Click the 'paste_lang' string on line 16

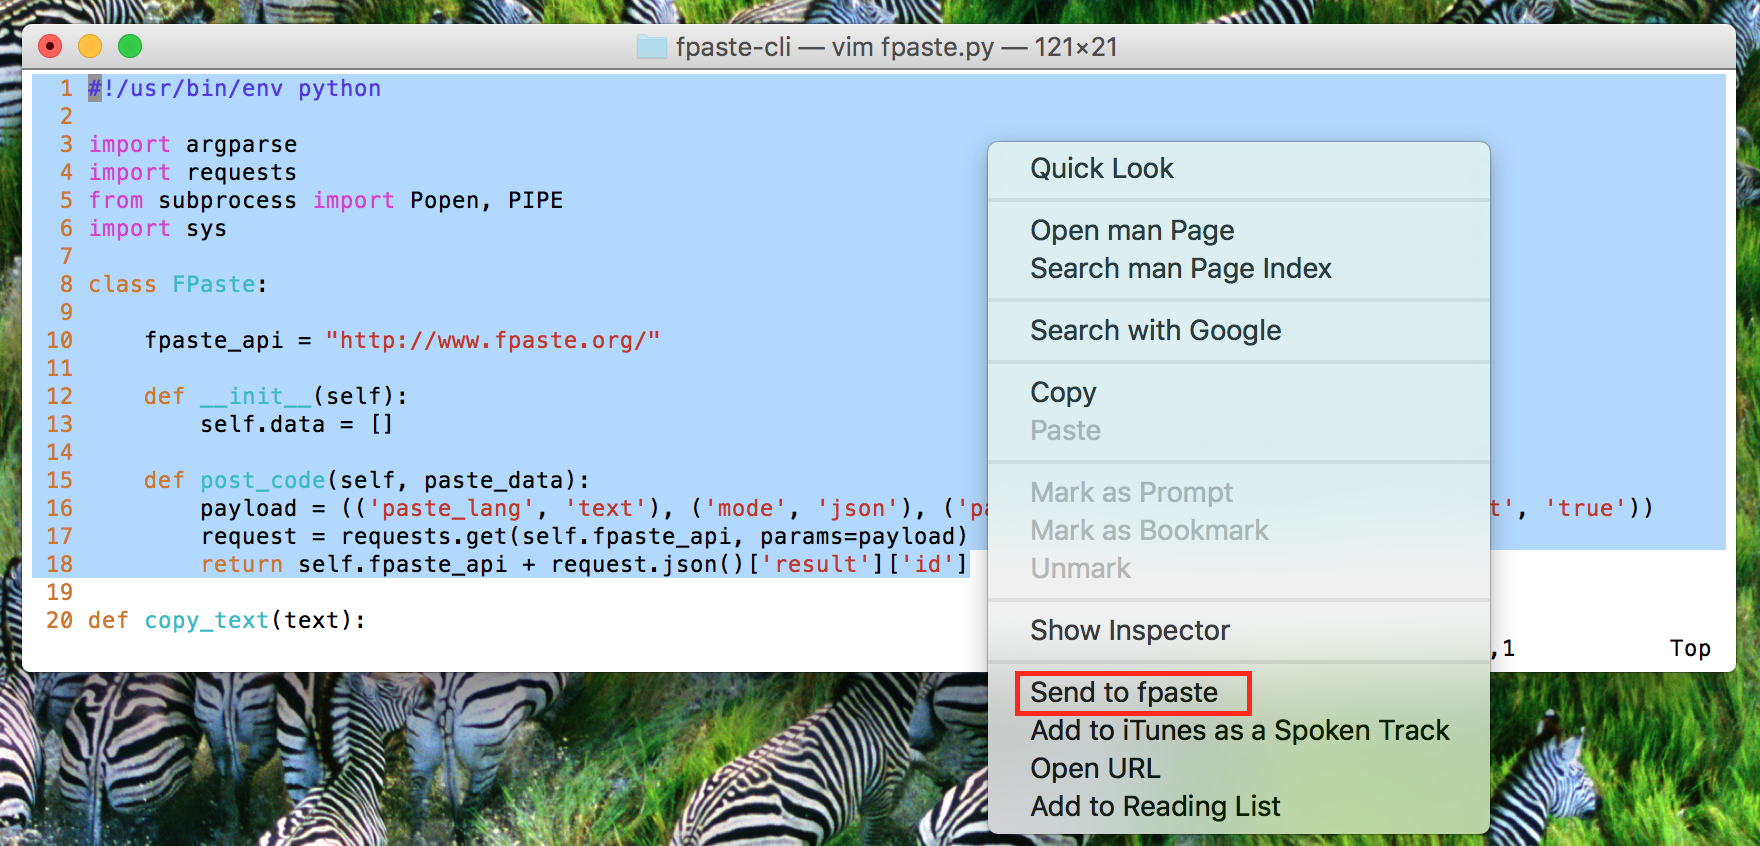click(x=451, y=509)
